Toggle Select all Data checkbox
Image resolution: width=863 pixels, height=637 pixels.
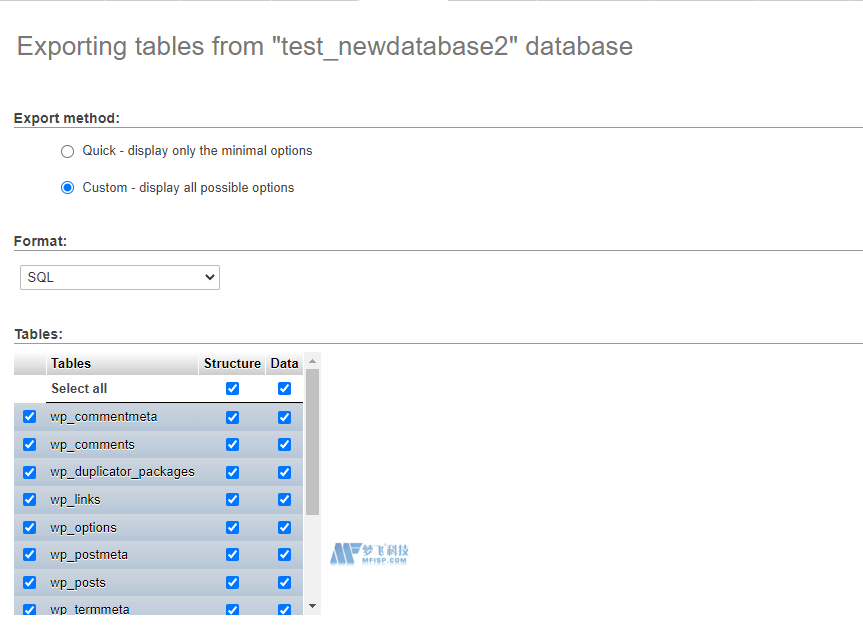[x=284, y=389]
